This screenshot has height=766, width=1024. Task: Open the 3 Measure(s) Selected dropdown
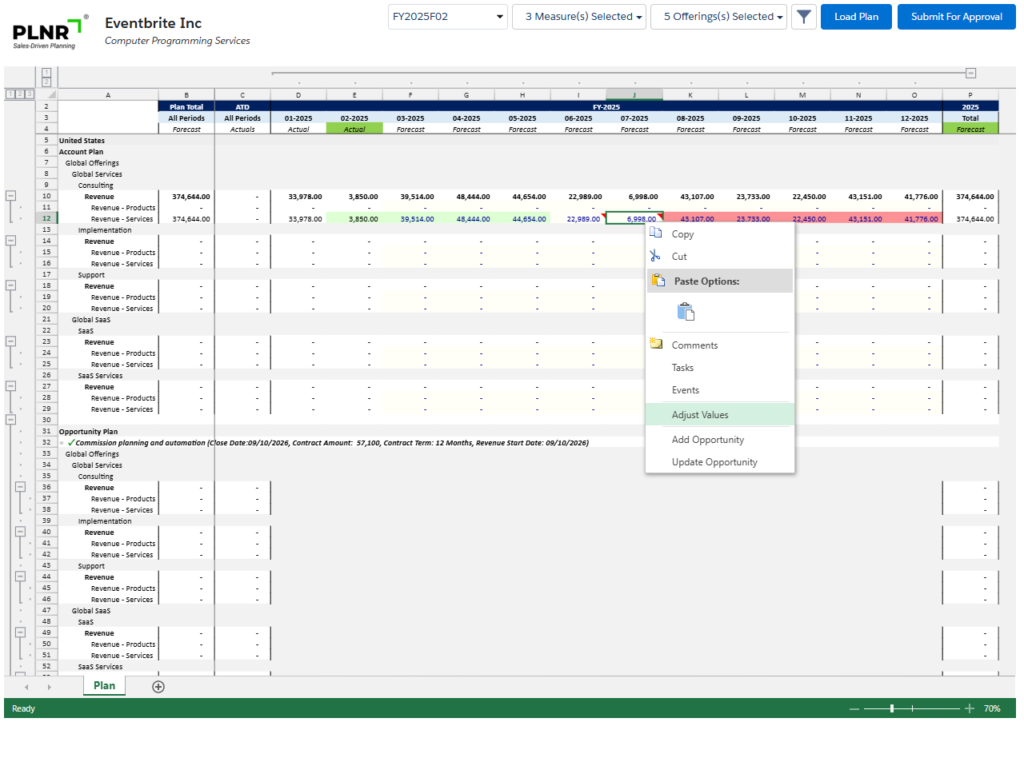click(x=579, y=17)
